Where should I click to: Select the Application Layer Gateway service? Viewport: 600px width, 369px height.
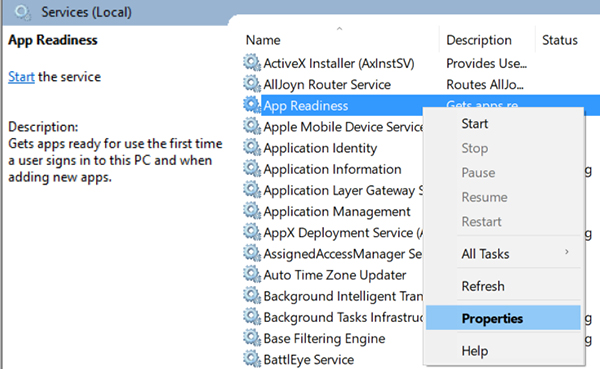[343, 190]
